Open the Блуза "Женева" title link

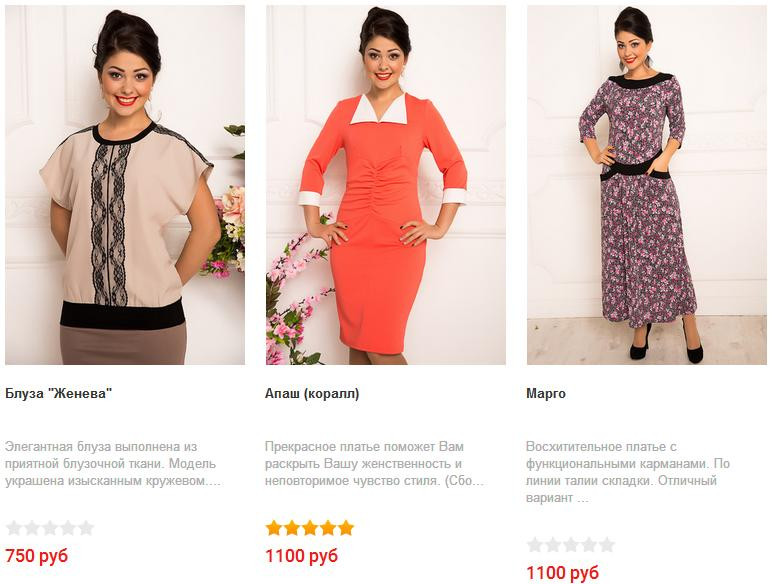pyautogui.click(x=59, y=394)
